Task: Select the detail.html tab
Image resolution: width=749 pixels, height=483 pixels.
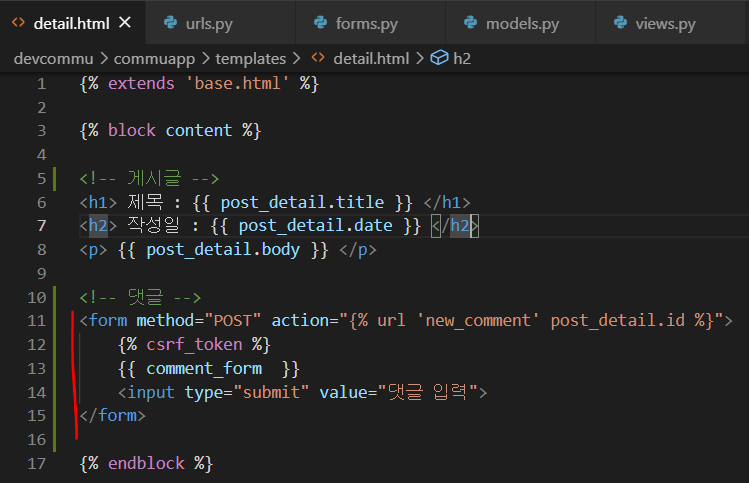Action: [72, 23]
